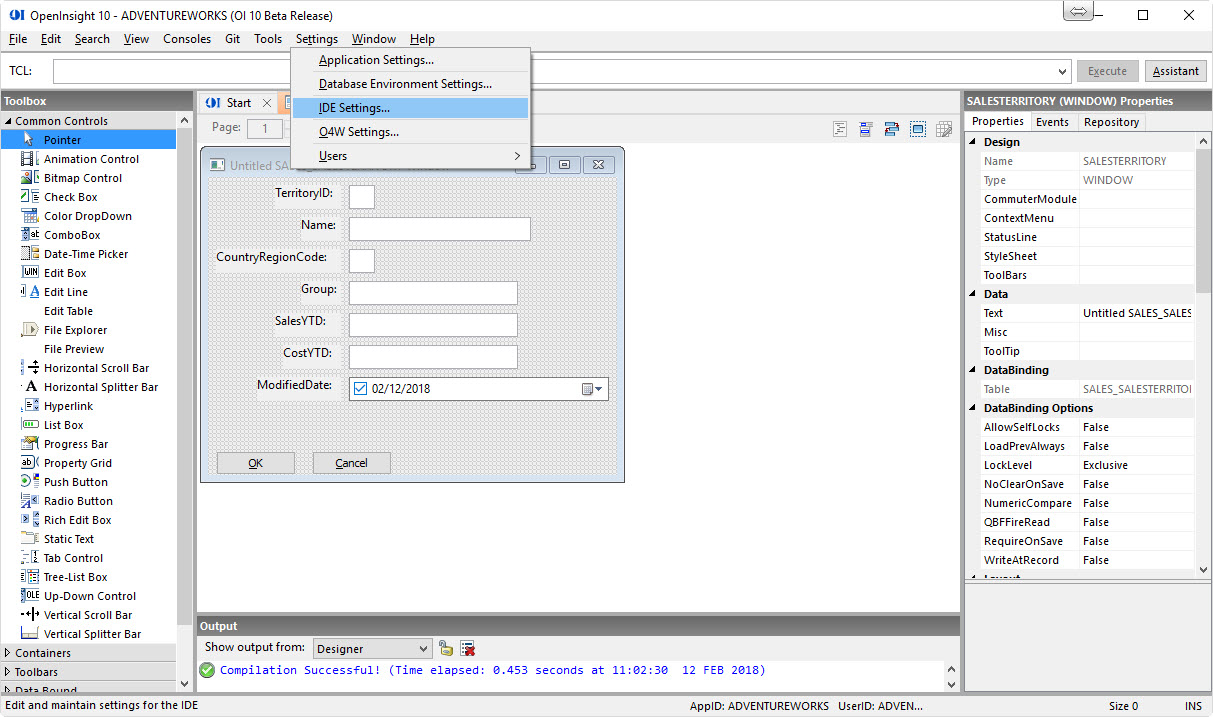This screenshot has width=1213, height=717.
Task: Click the dashed selection rectangle toolbar icon
Action: click(918, 129)
